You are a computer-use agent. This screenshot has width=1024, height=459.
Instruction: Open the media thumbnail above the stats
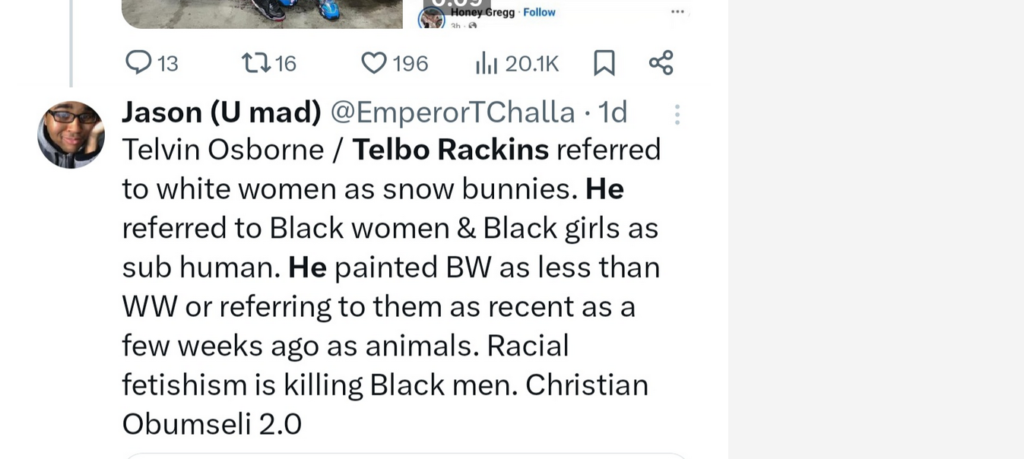(262, 12)
